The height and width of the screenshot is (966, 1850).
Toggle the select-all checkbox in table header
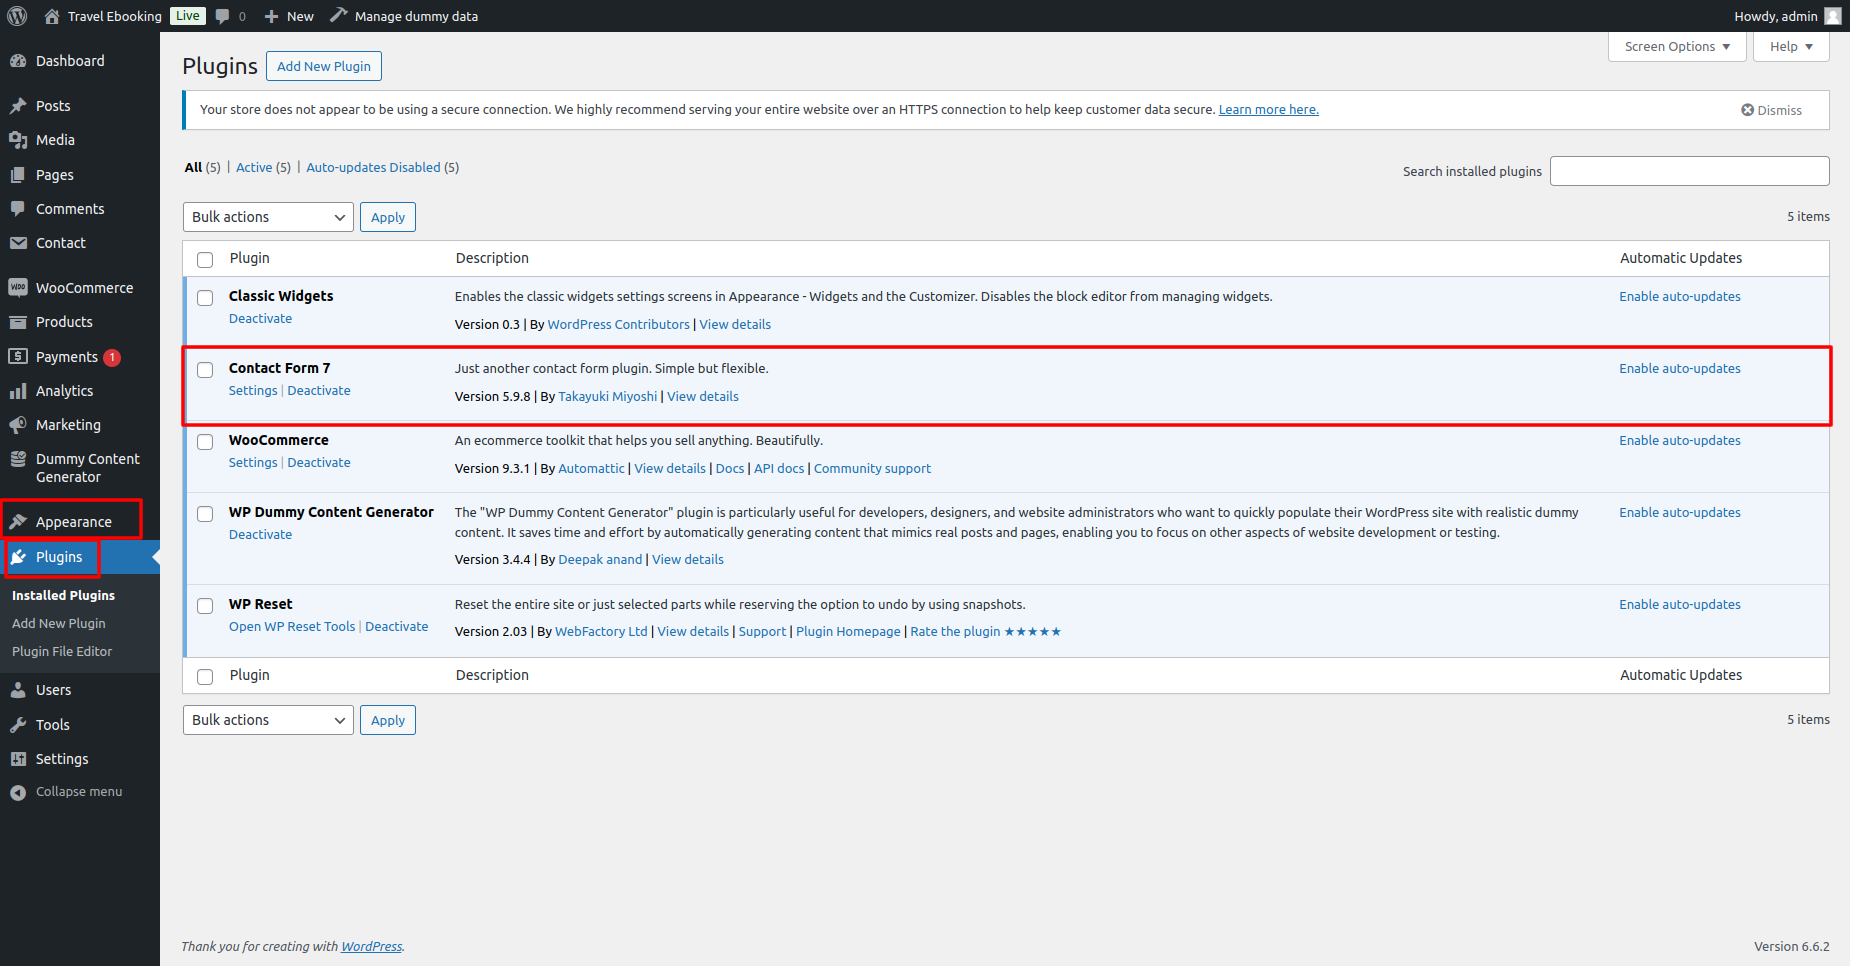coord(205,260)
